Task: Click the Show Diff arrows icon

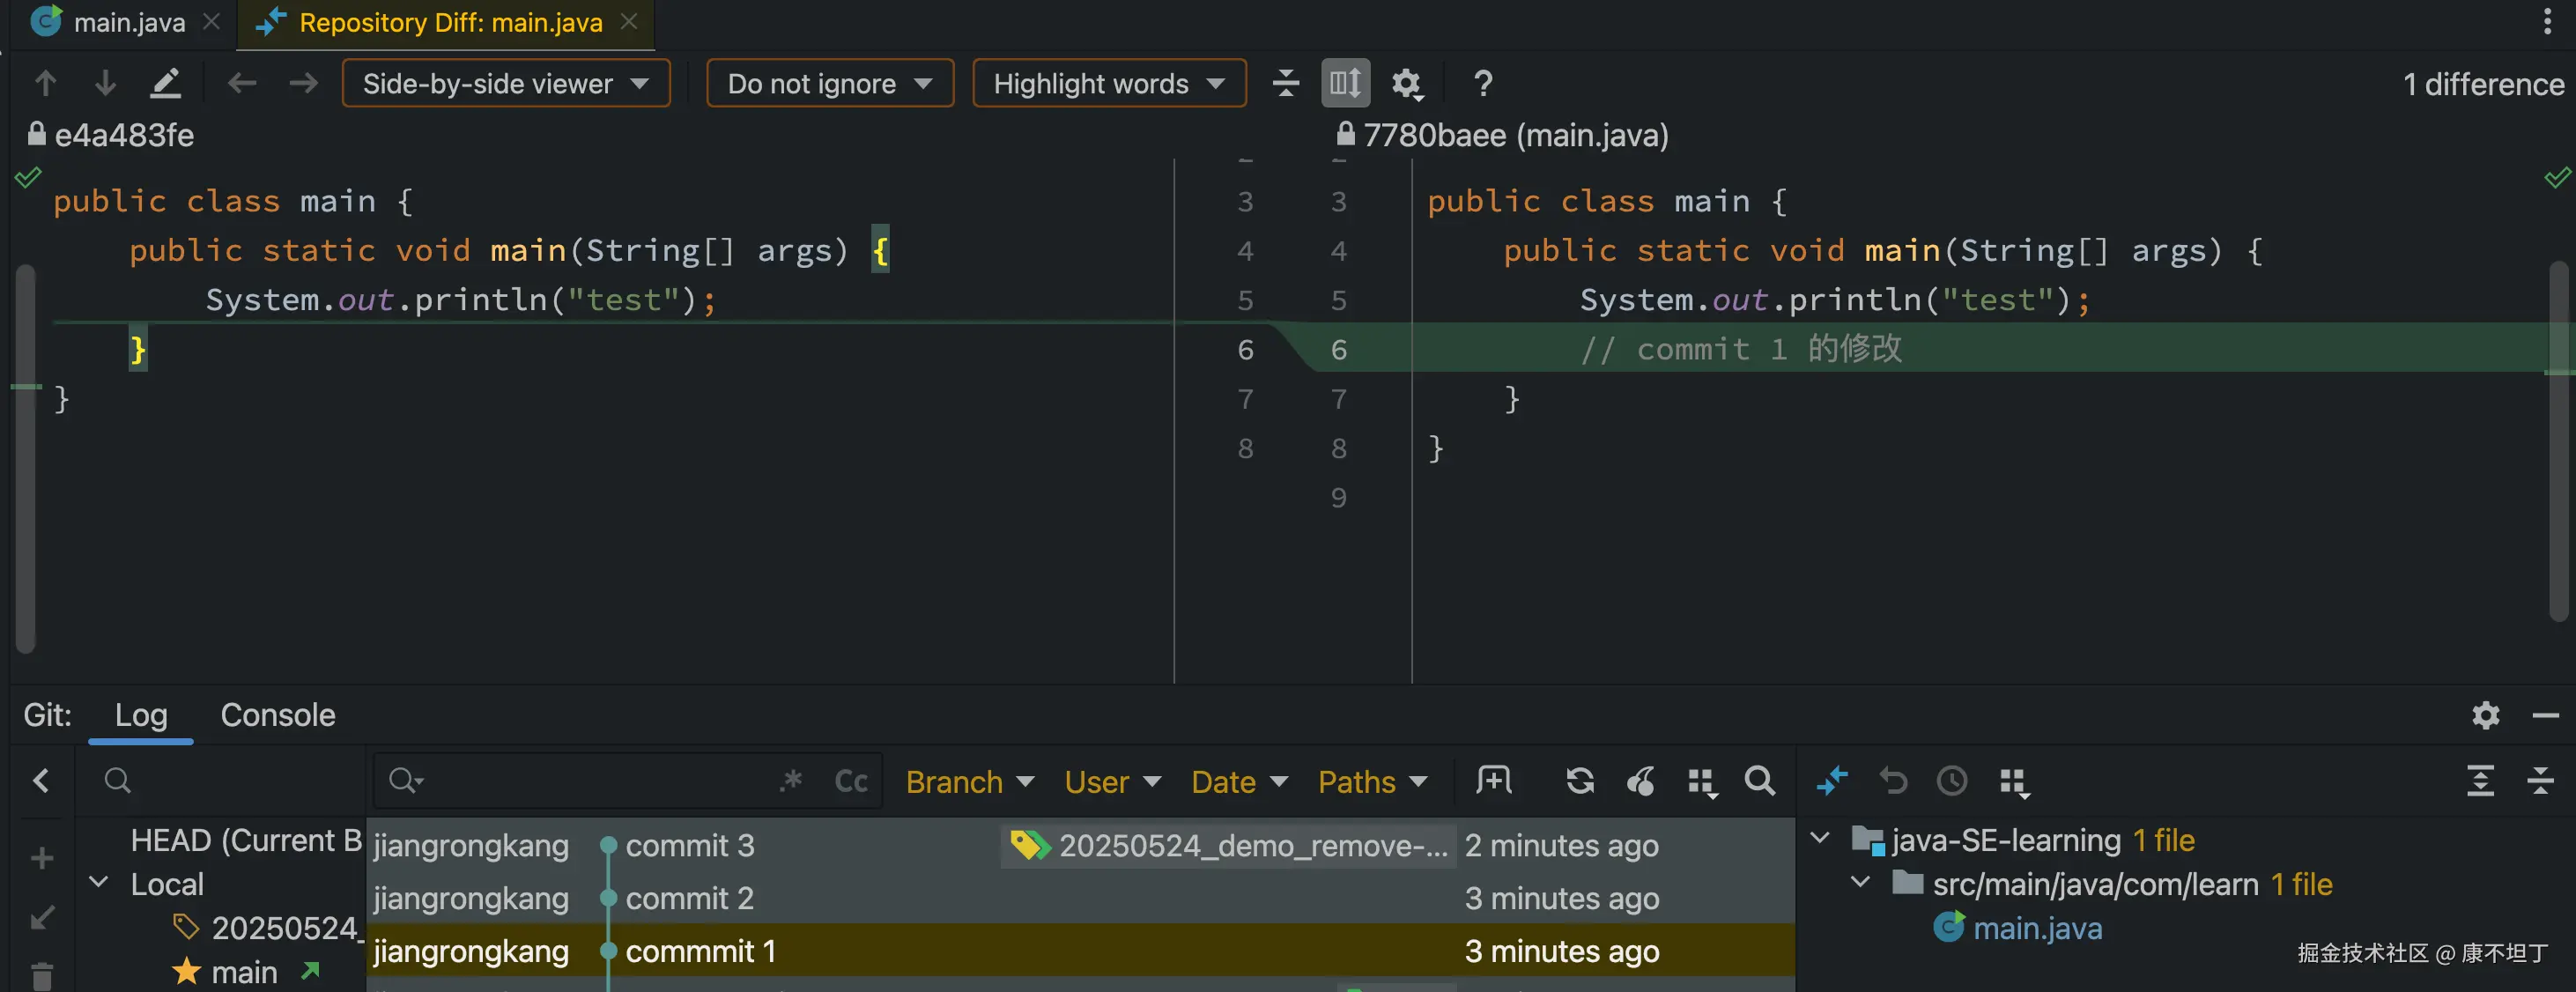Action: pos(1831,781)
